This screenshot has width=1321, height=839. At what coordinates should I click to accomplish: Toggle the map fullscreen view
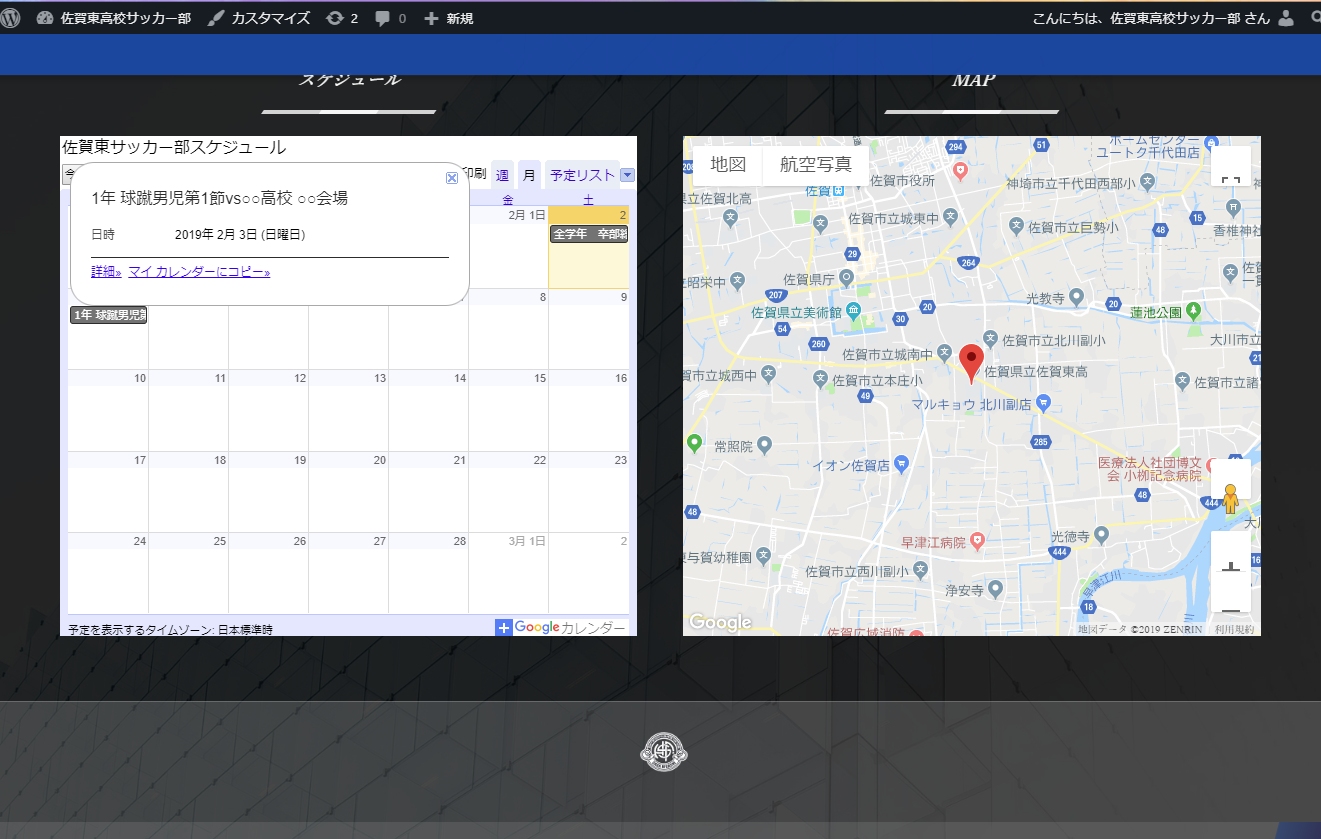(1231, 166)
